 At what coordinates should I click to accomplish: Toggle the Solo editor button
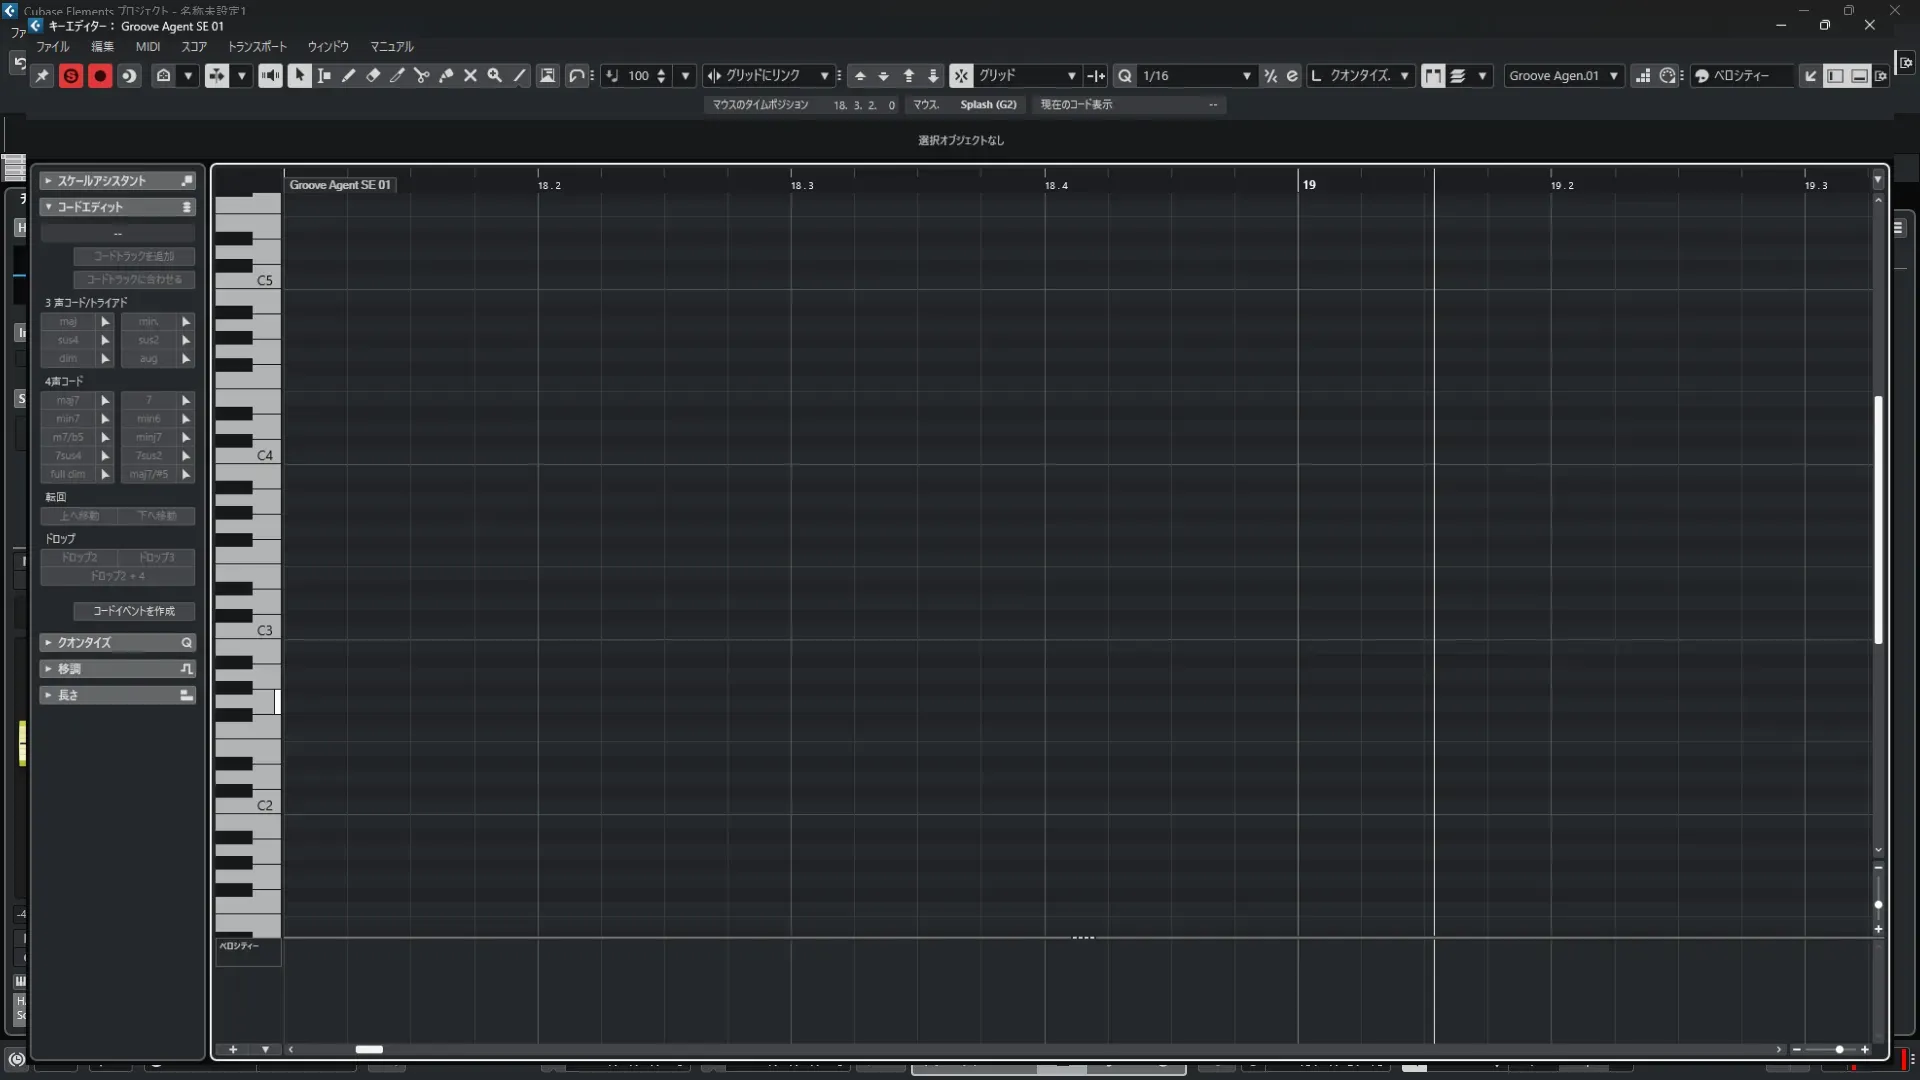(71, 76)
